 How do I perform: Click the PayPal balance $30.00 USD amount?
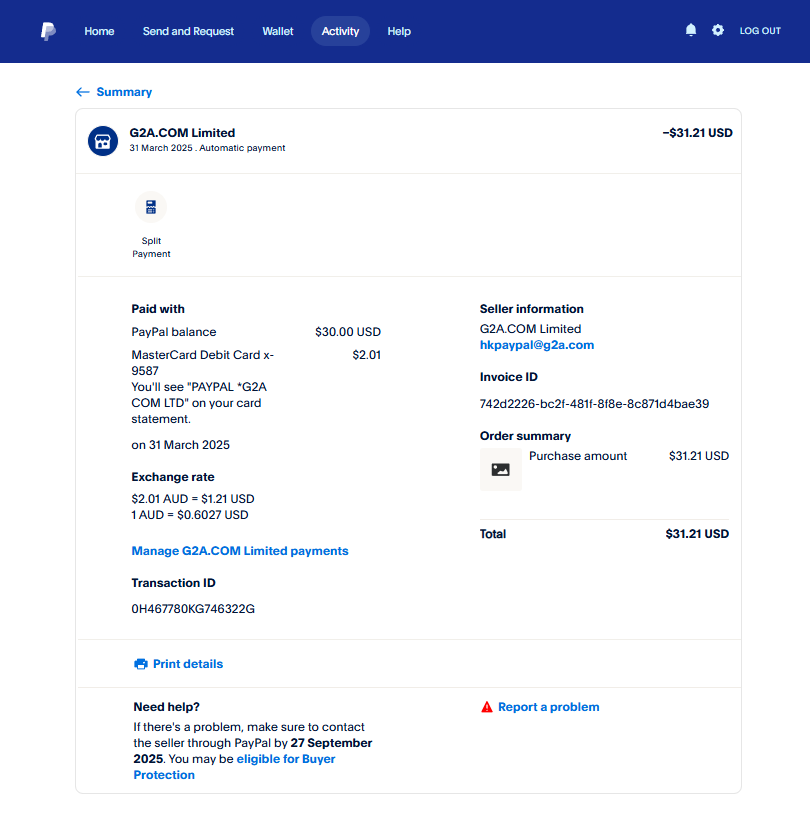coord(347,332)
